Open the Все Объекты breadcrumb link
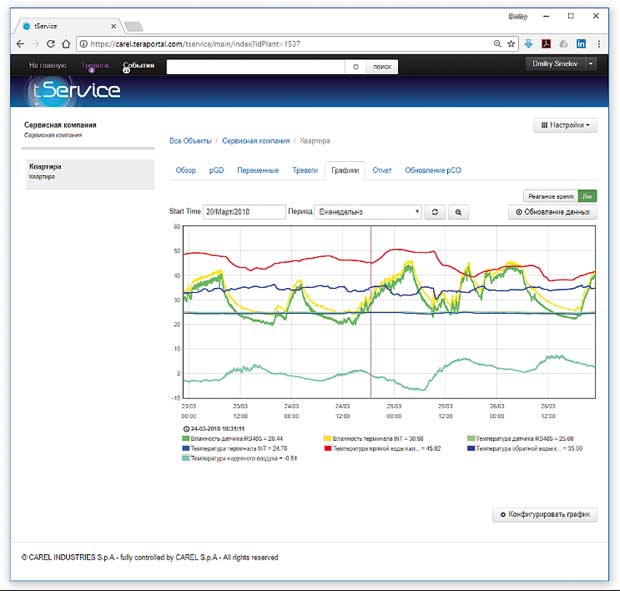The width and height of the screenshot is (620, 591). pyautogui.click(x=190, y=141)
